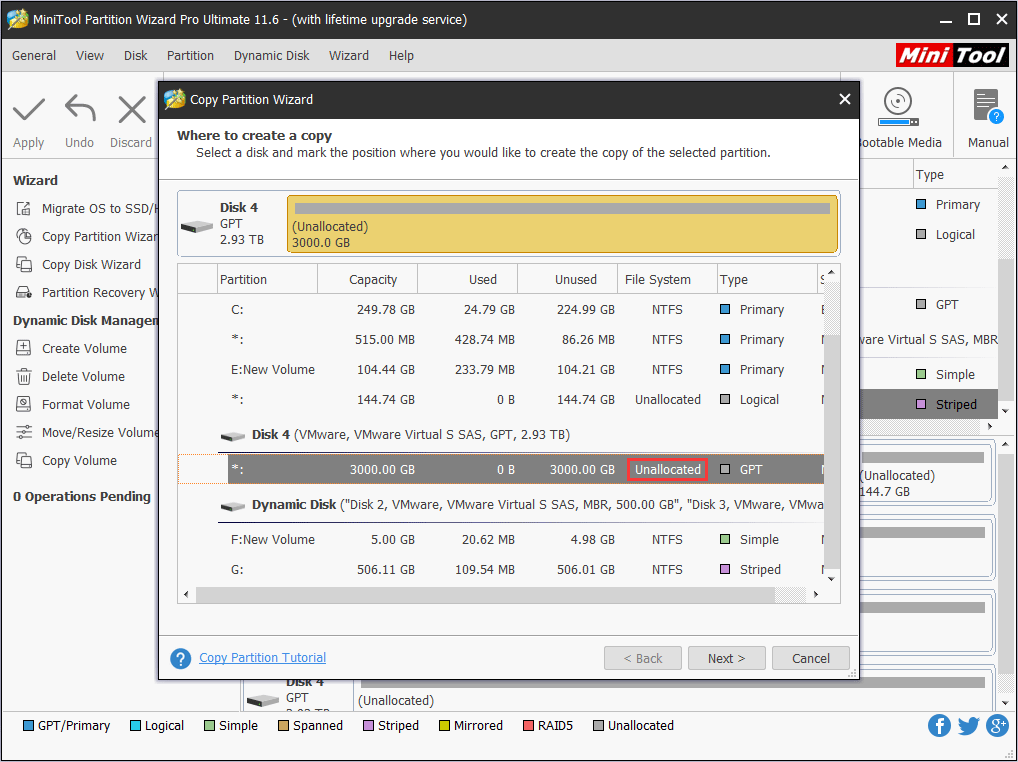Image resolution: width=1018 pixels, height=762 pixels.
Task: Select the 3000.00 GB unallocated GPT row
Action: click(501, 469)
